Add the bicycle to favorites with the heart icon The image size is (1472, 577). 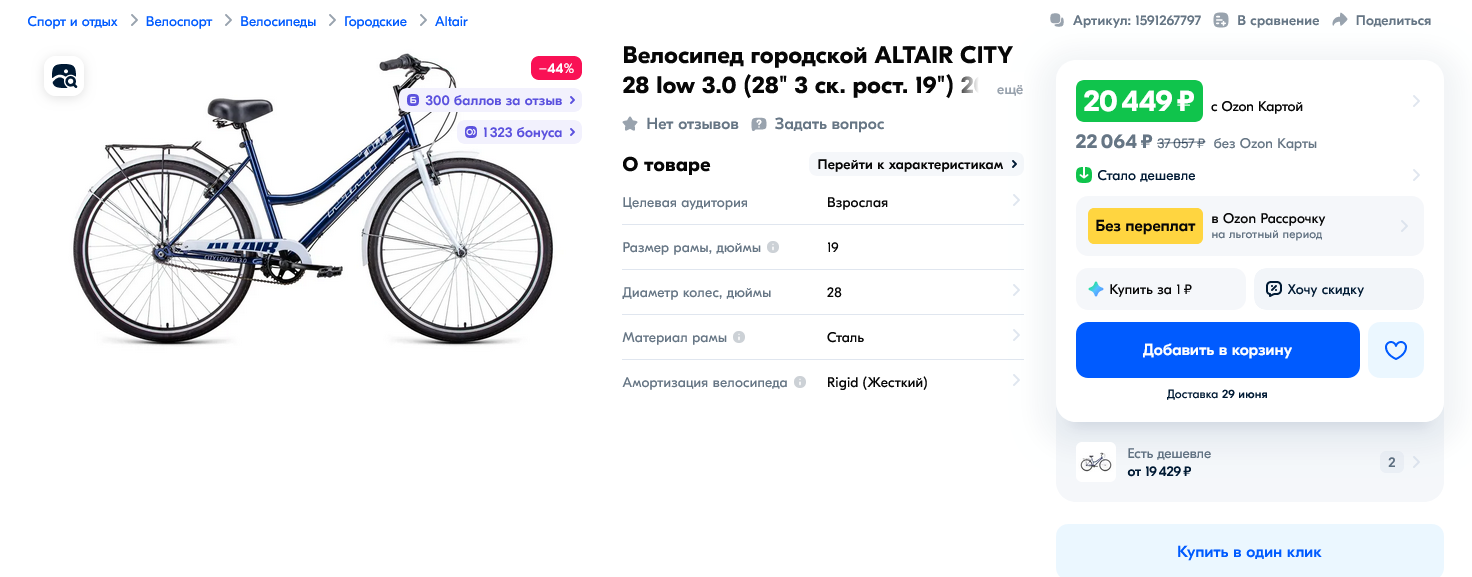tap(1396, 350)
